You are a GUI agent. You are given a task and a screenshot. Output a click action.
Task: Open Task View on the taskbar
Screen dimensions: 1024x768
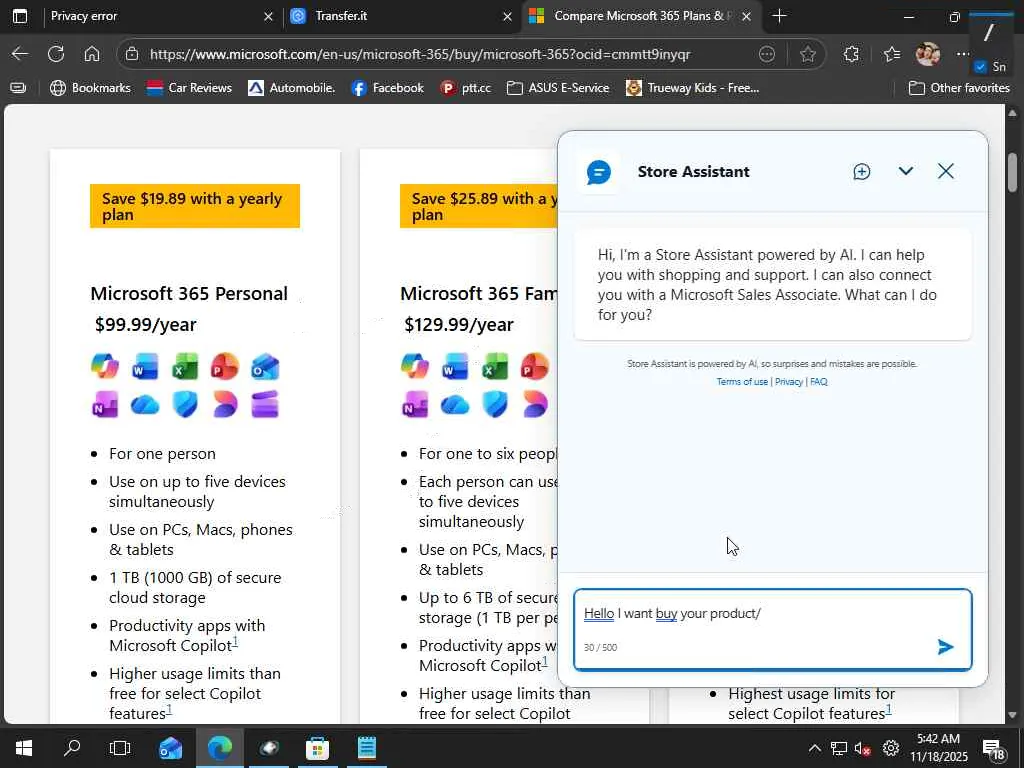pyautogui.click(x=120, y=748)
